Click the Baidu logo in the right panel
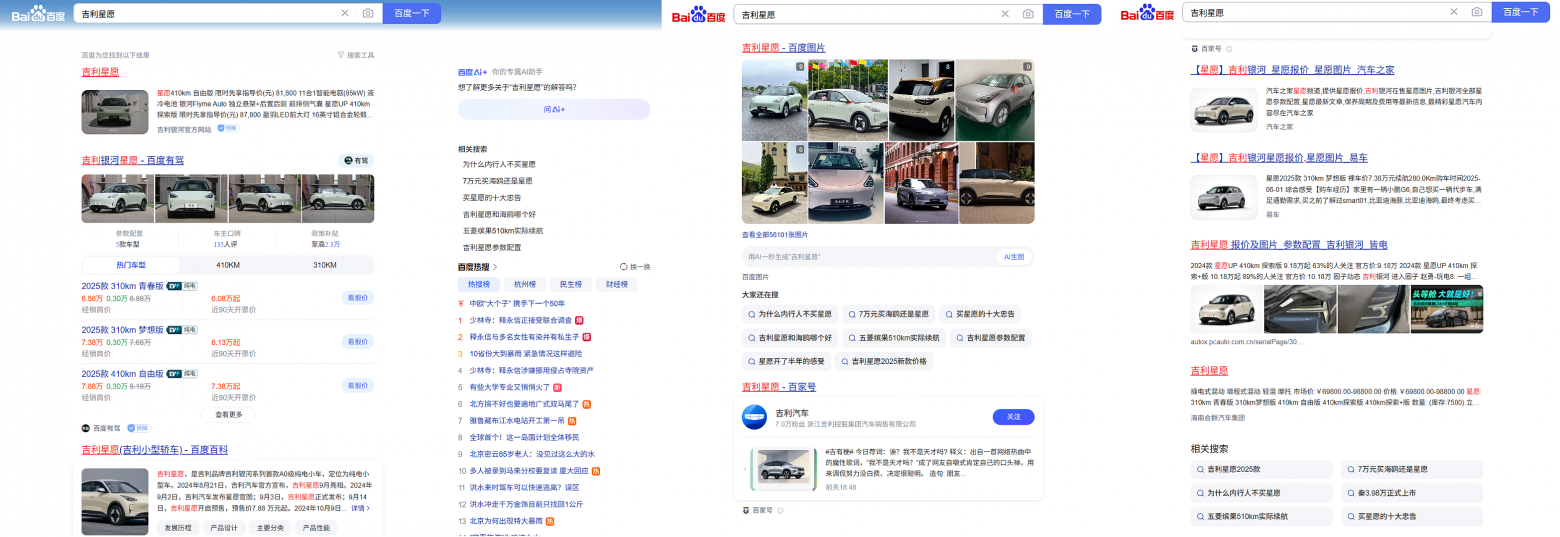 coord(1147,12)
